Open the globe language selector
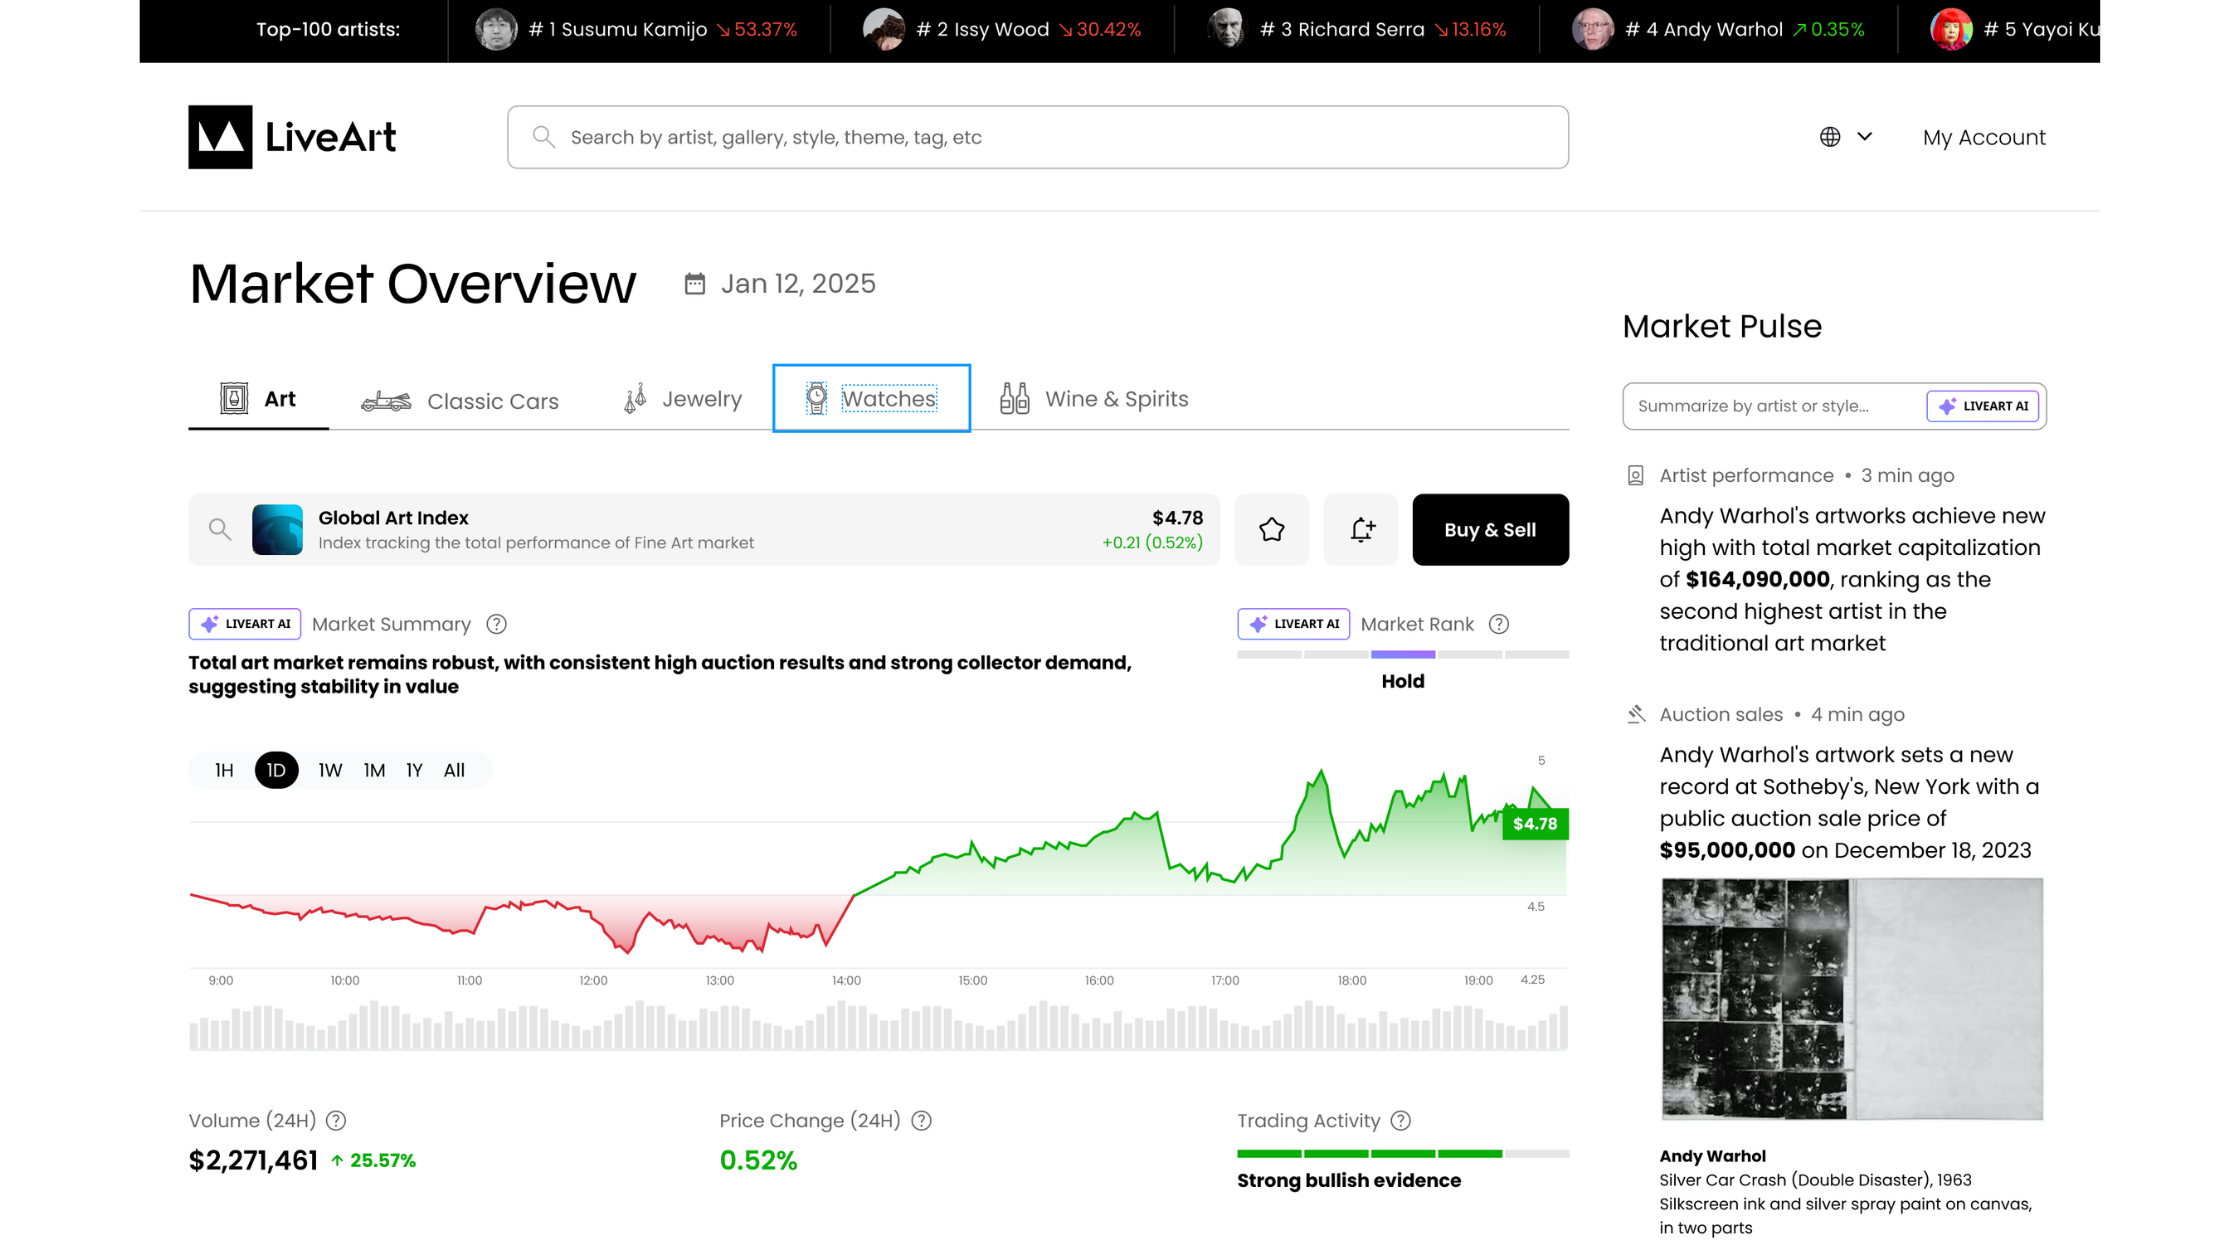Screen dimensions: 2240x1260 (x=1830, y=137)
